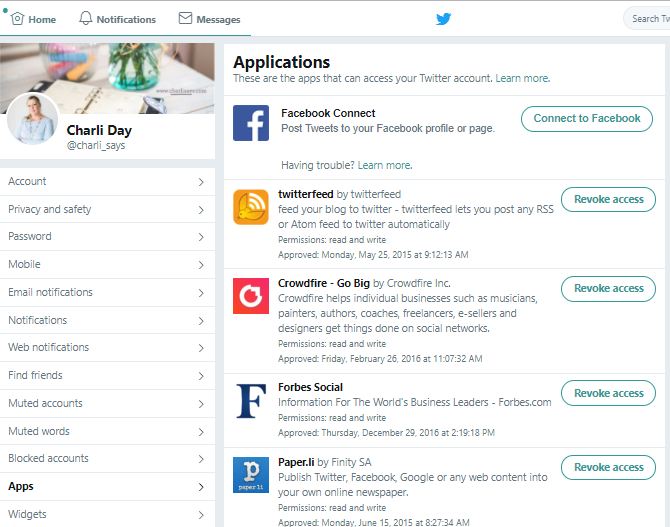The image size is (670, 527).
Task: Expand the Blocked accounts chevron
Action: [201, 459]
